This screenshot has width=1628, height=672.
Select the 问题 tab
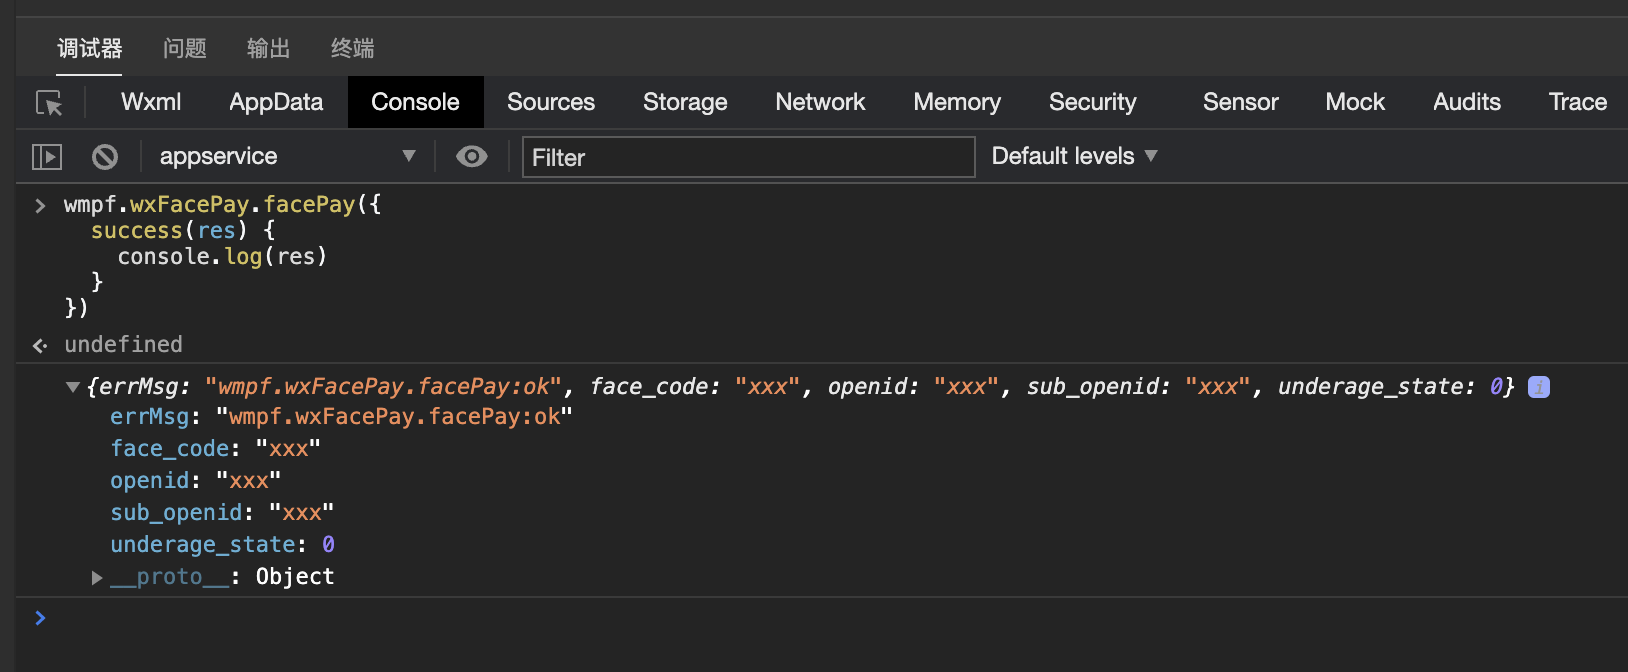tap(185, 48)
